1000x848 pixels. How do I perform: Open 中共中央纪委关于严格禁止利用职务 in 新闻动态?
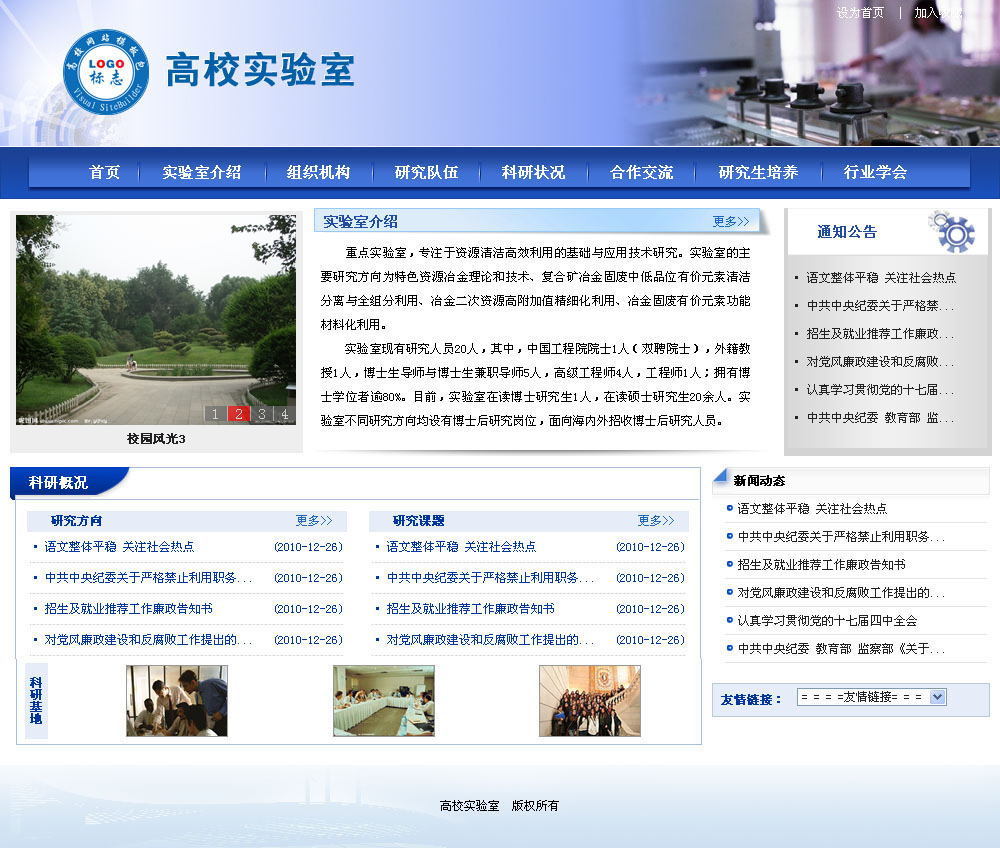click(841, 537)
